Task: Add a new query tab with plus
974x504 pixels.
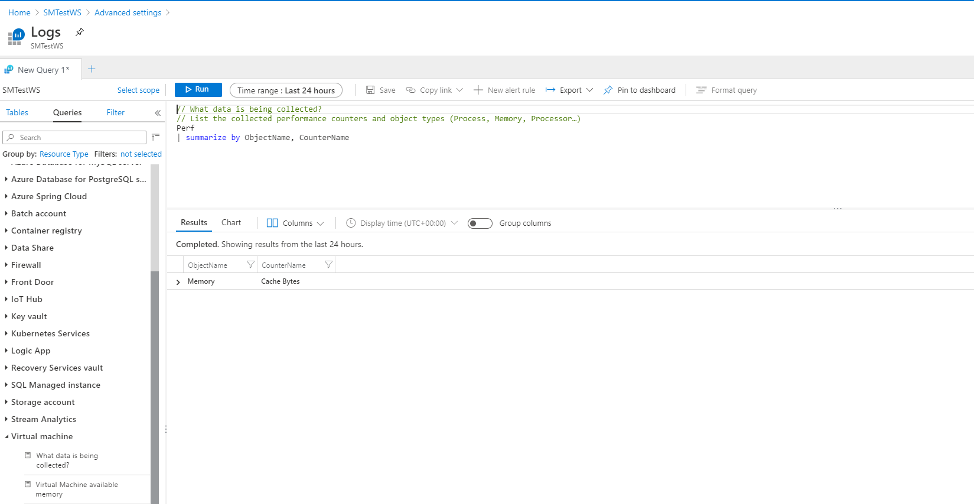Action: coord(91,69)
